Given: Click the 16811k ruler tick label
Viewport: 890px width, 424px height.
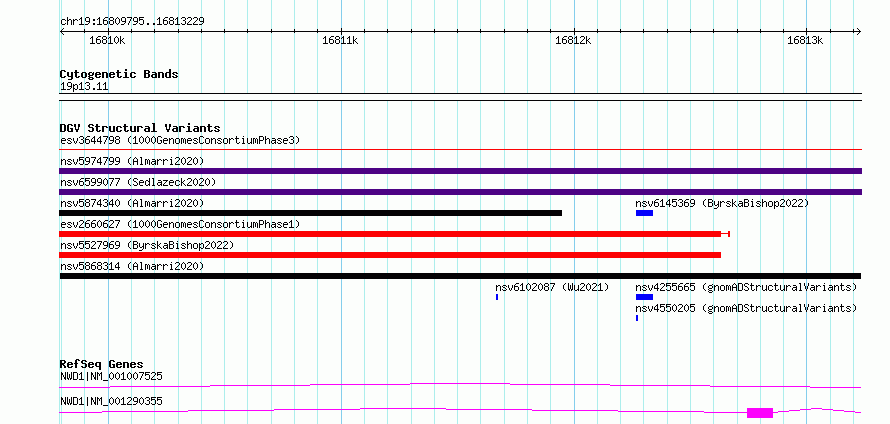Looking at the screenshot, I should point(340,40).
